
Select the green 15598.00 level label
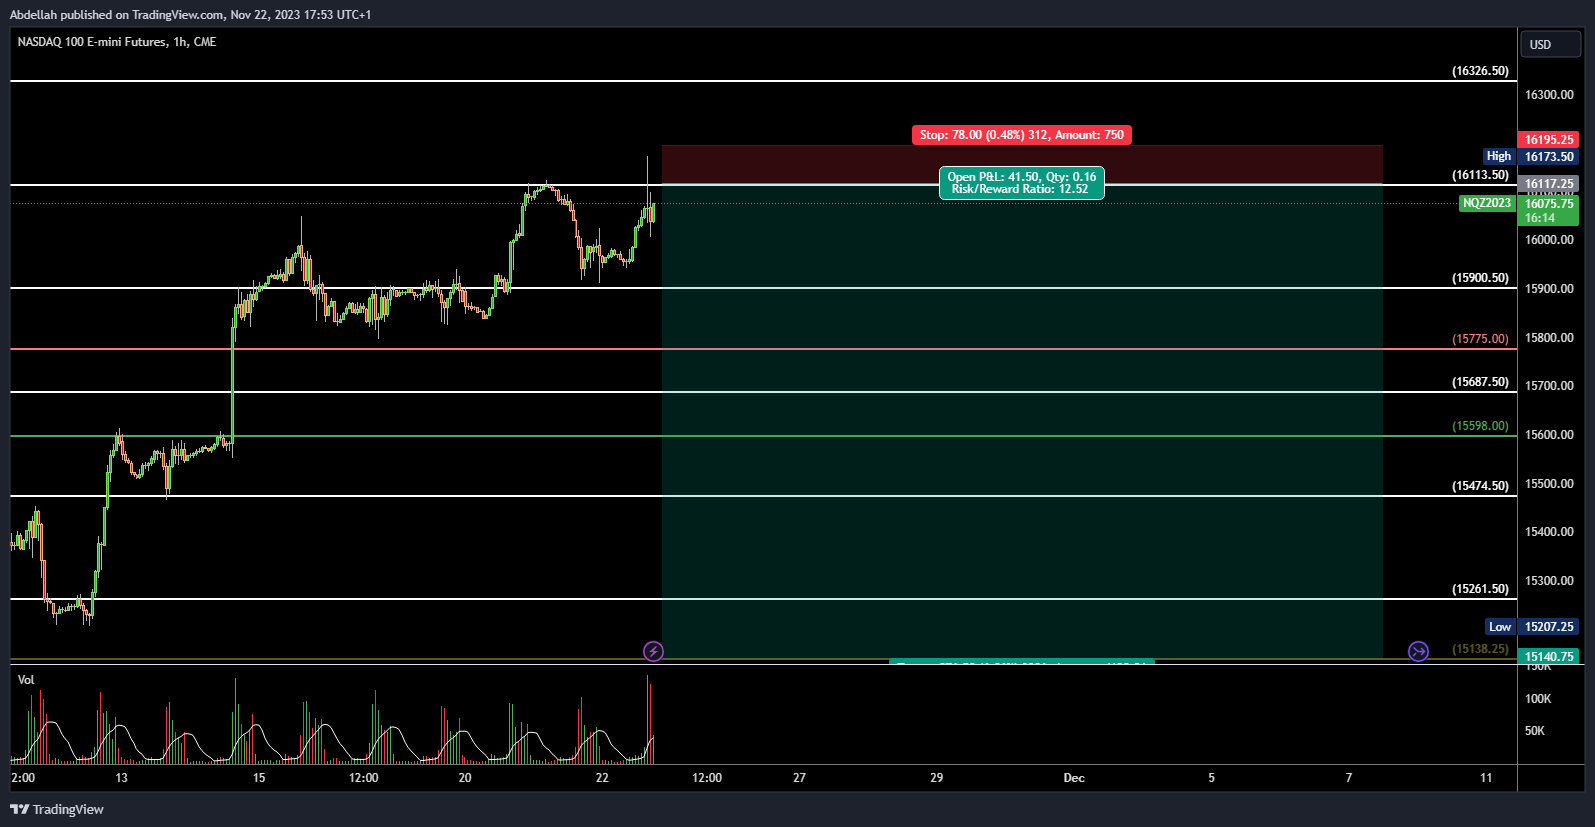point(1480,426)
